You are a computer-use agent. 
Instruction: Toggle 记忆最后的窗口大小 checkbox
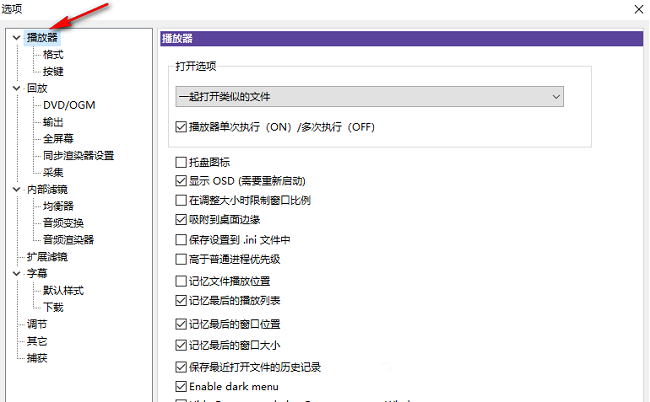(181, 345)
